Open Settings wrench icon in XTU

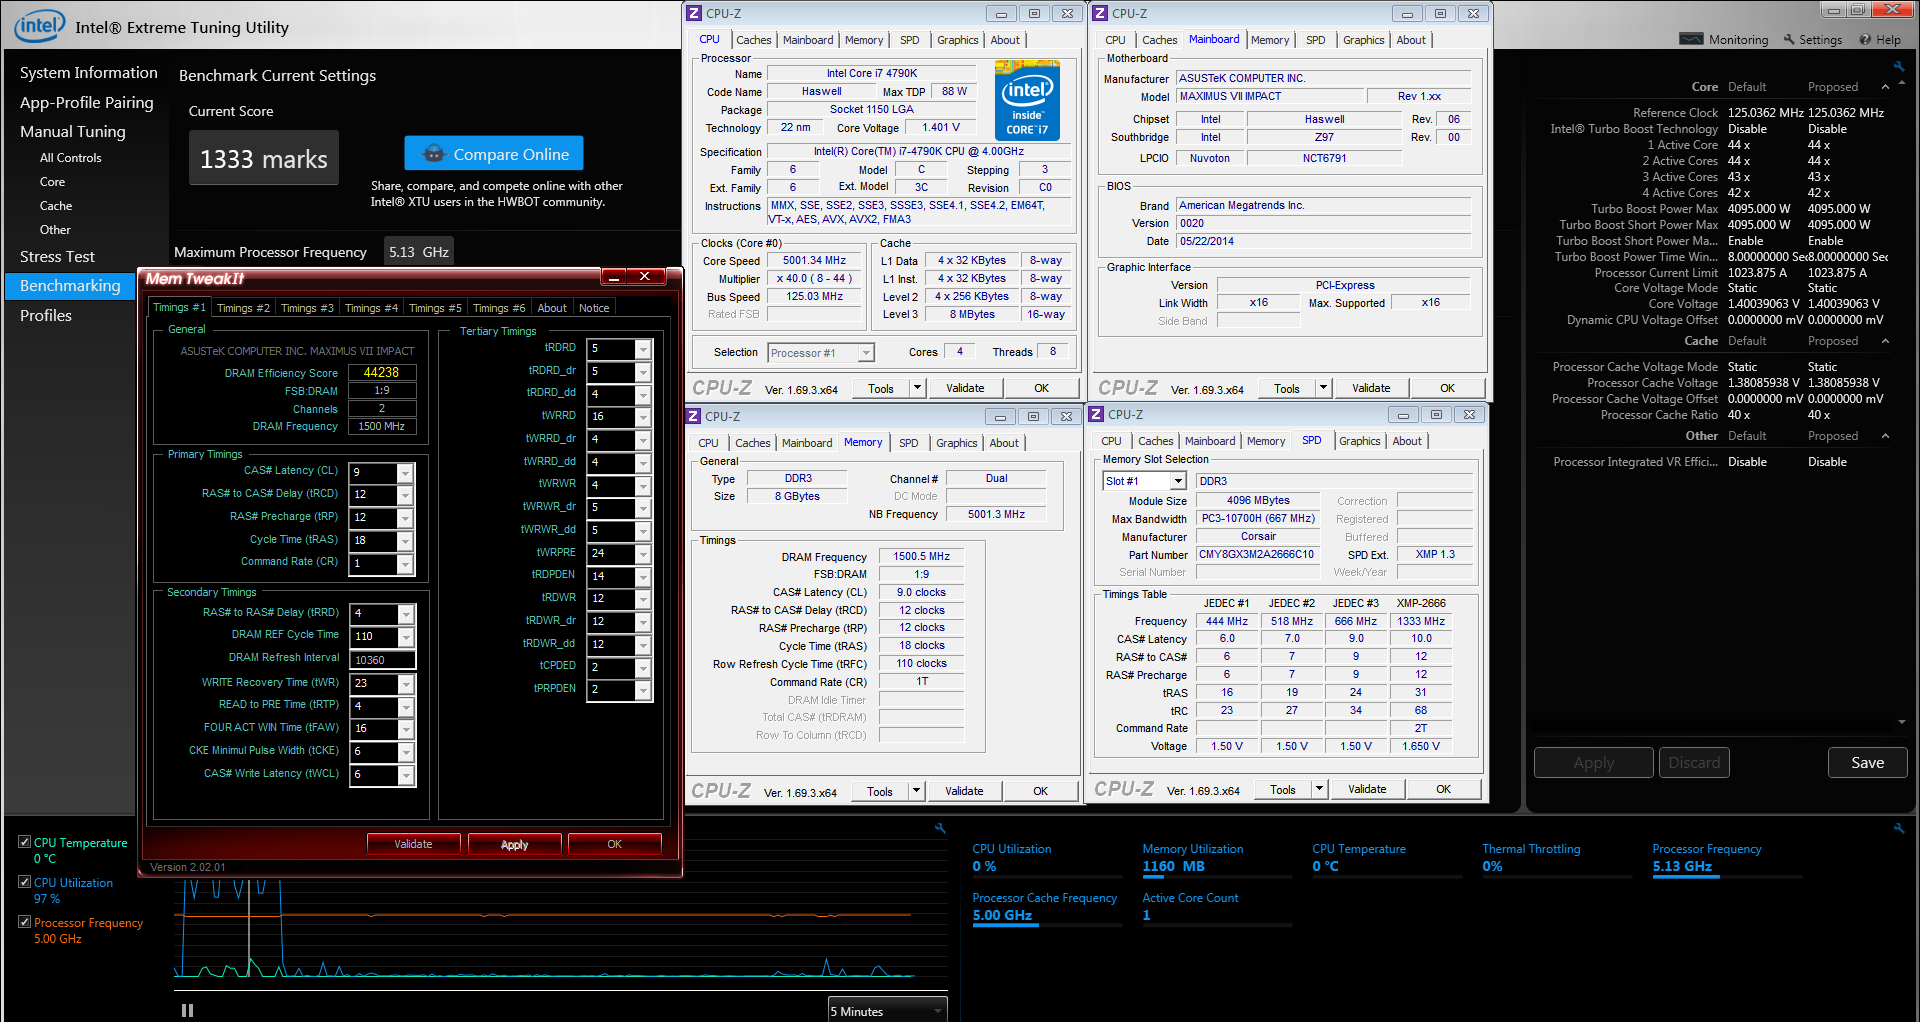tap(1789, 40)
